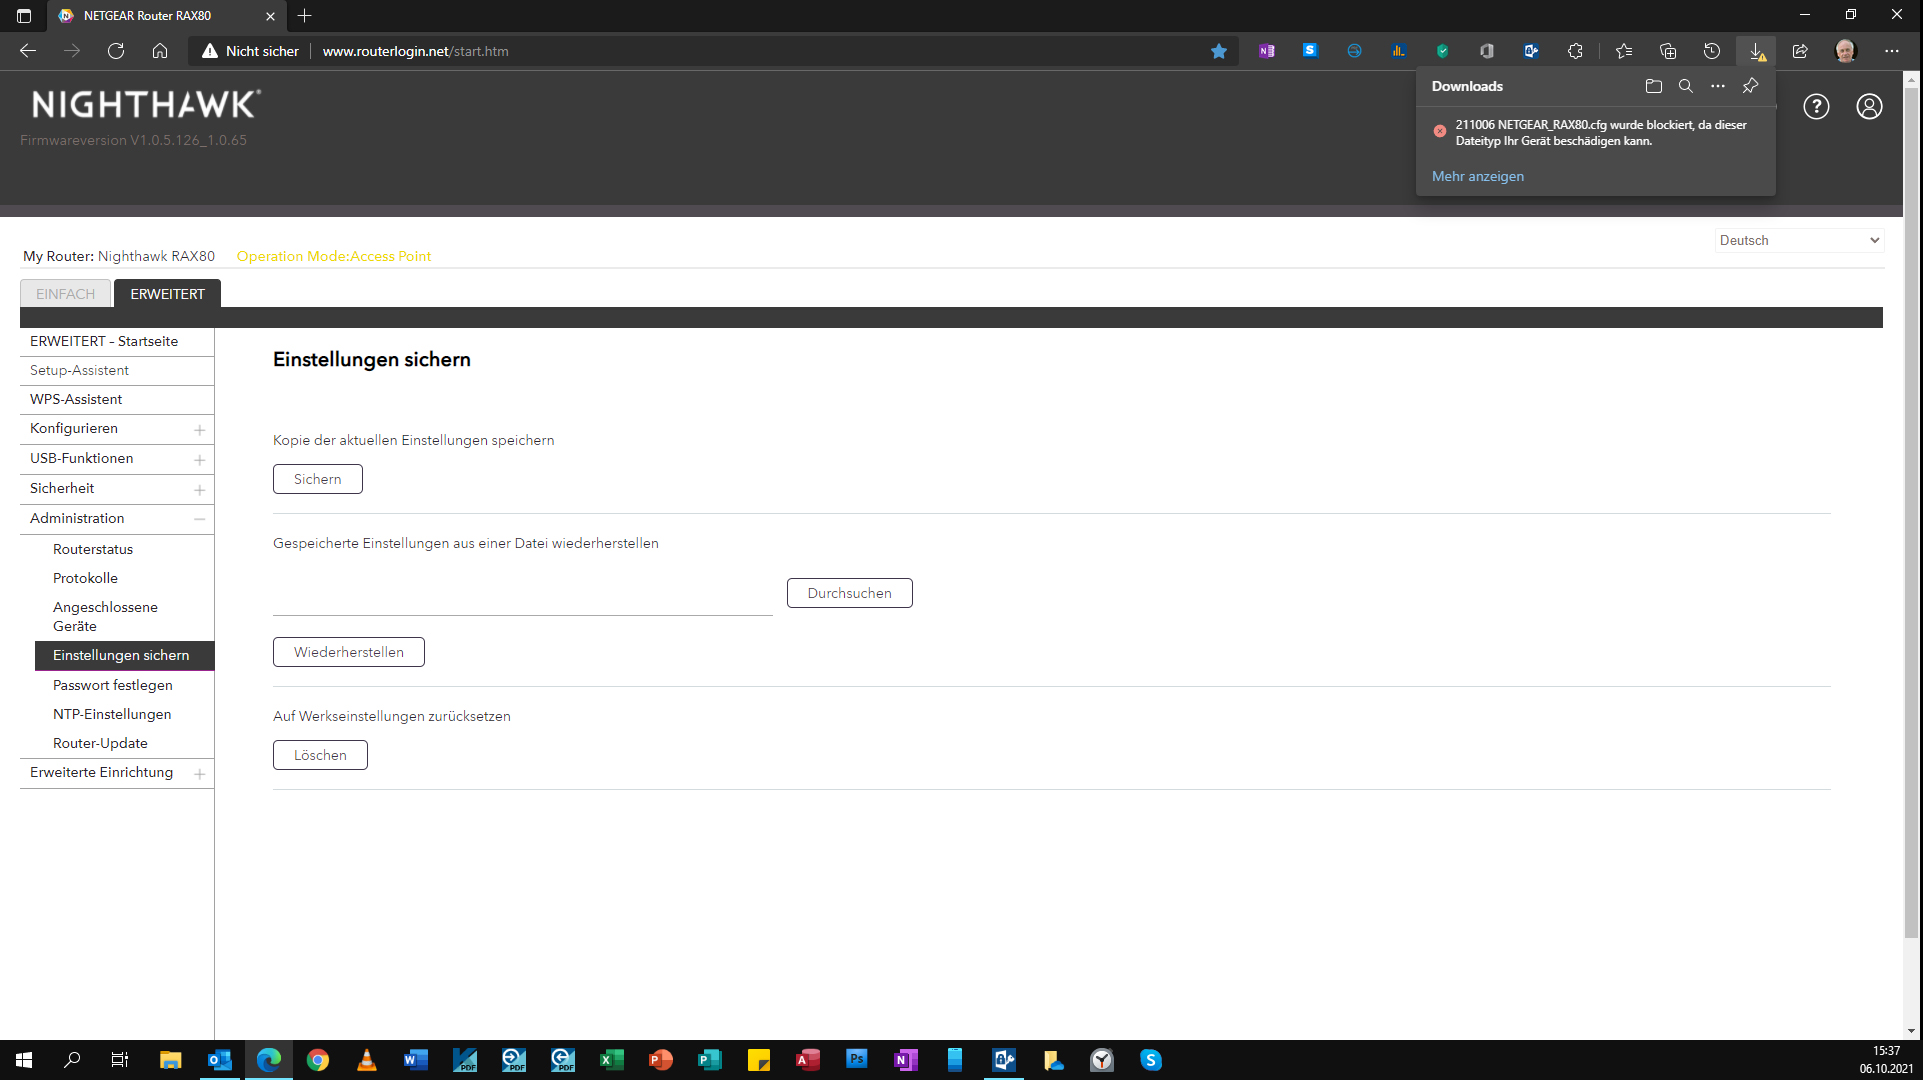Screen dimensions: 1923x1080
Task: Click the Downloads toolbar icon
Action: click(1756, 51)
